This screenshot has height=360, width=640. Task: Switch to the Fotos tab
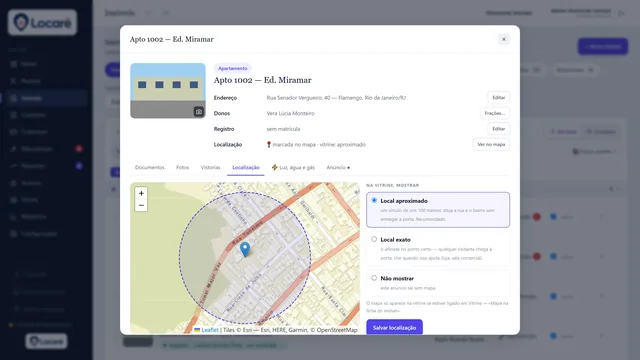(x=182, y=167)
